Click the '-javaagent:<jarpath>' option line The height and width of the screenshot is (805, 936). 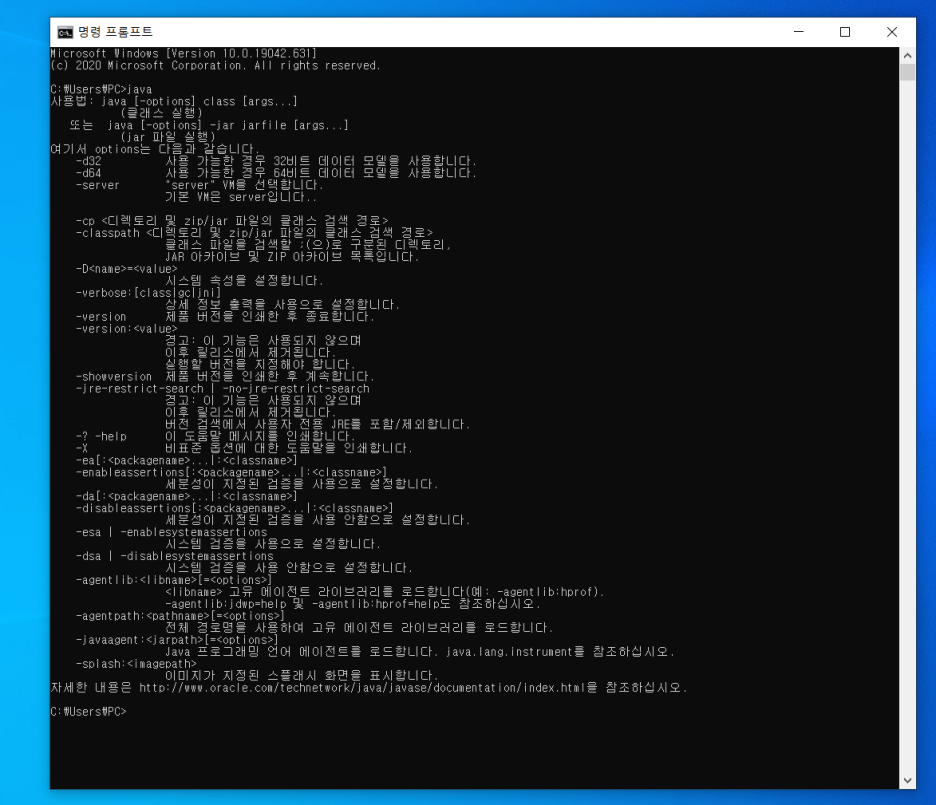[177, 640]
